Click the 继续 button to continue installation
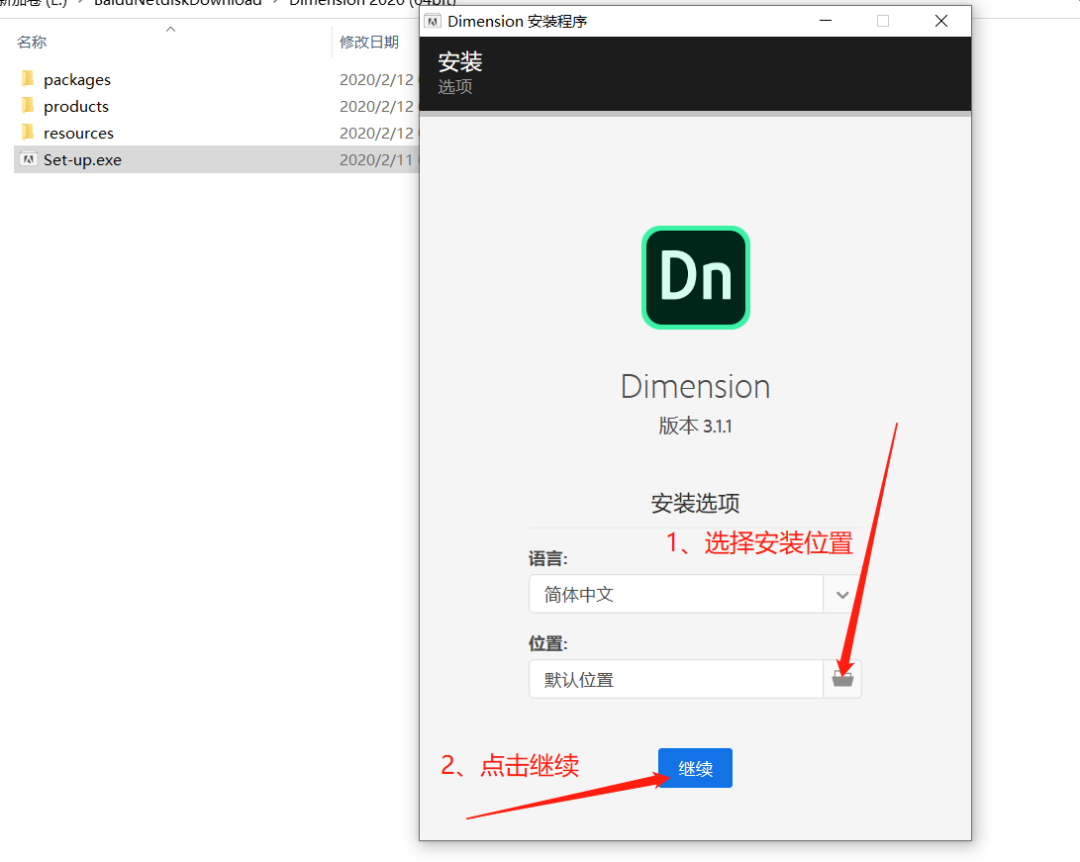The height and width of the screenshot is (862, 1080). pos(695,768)
